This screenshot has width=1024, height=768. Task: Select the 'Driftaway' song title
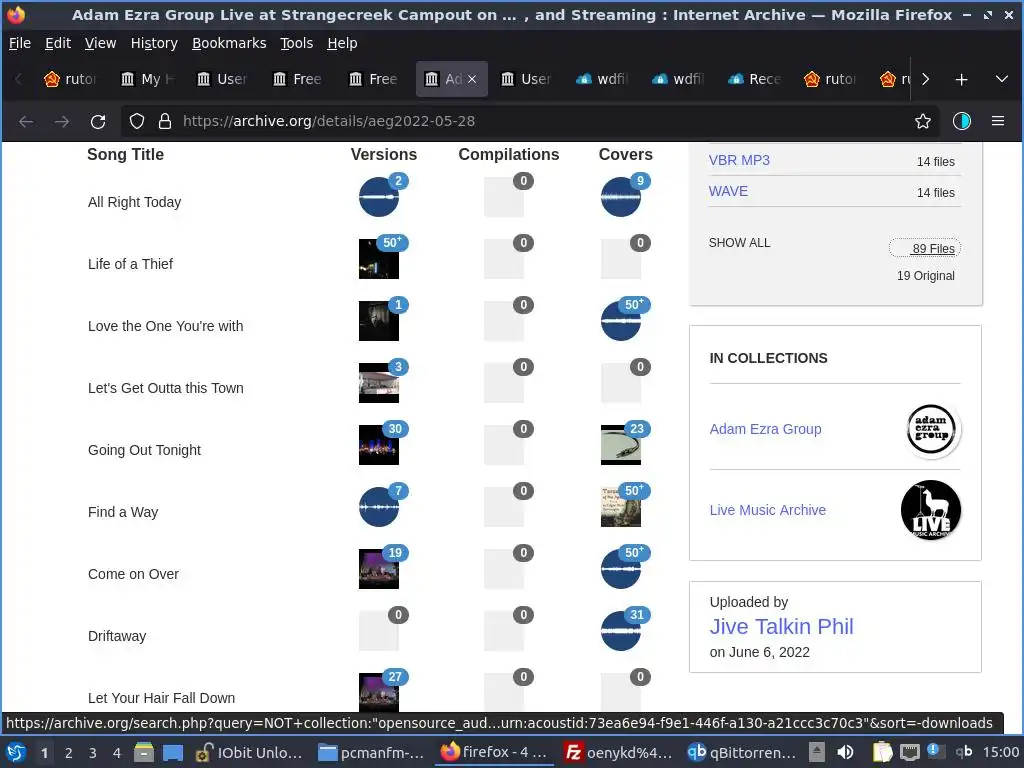pyautogui.click(x=117, y=636)
